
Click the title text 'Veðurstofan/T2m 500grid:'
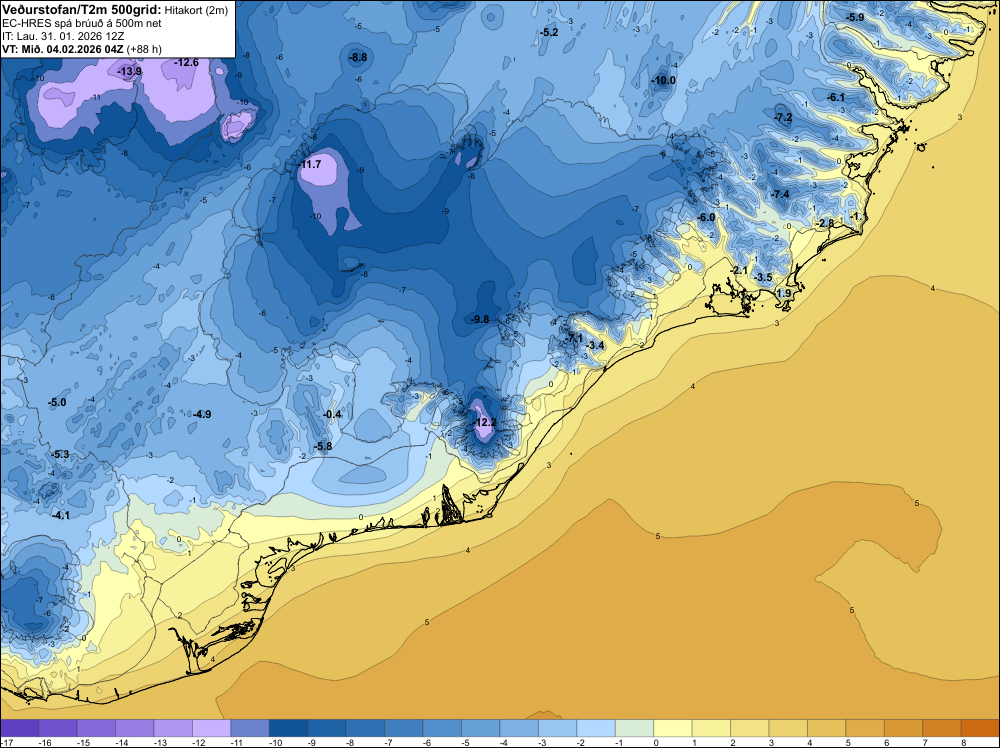click(82, 9)
